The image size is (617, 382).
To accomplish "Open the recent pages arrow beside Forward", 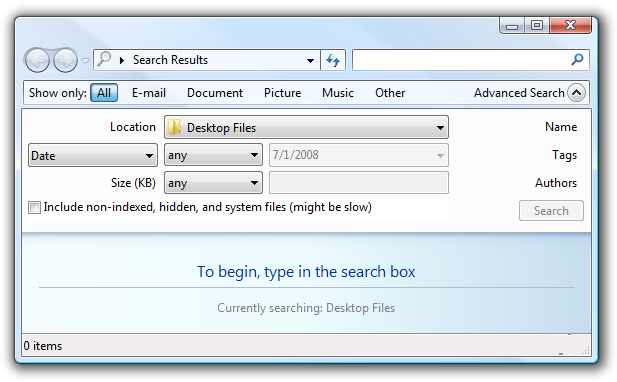I will pos(85,61).
